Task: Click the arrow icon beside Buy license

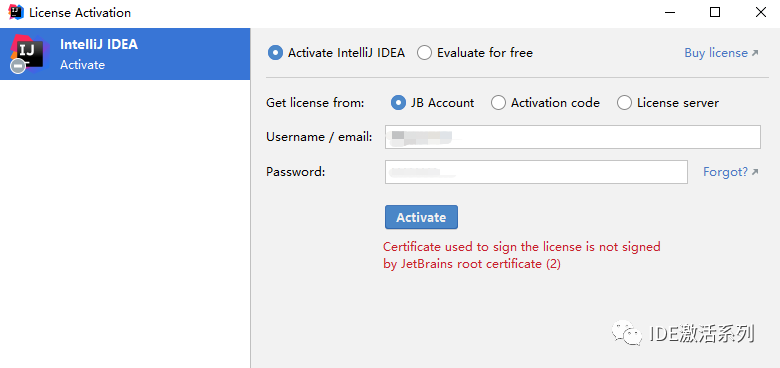Action: point(755,53)
